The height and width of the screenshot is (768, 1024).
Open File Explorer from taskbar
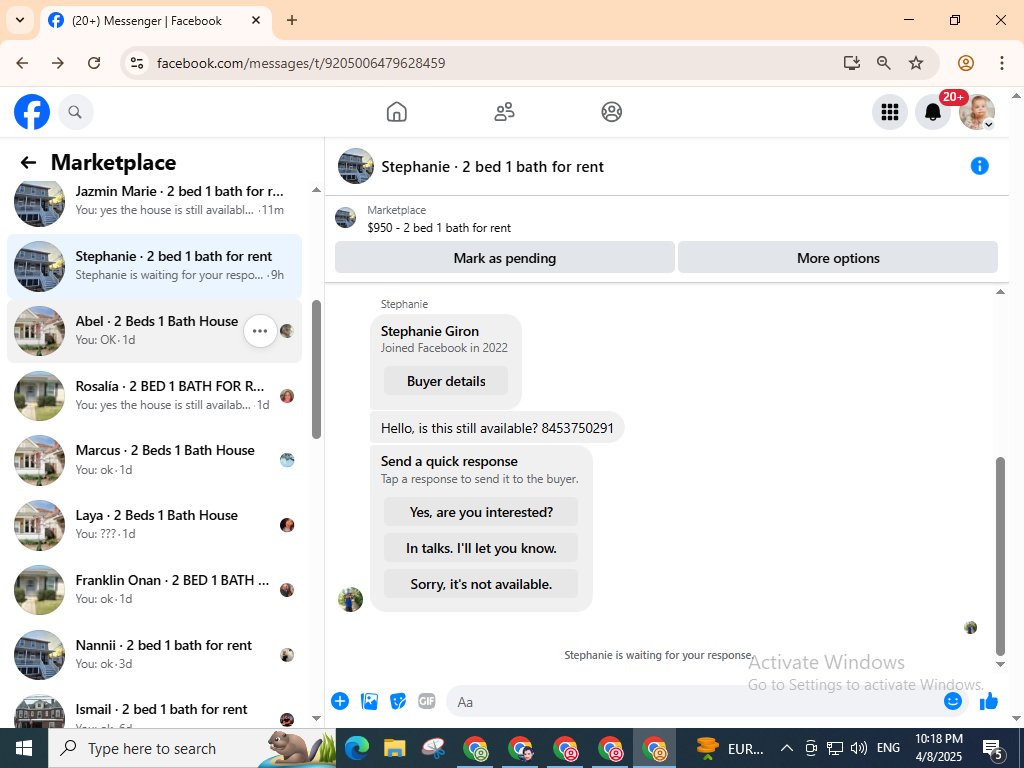[x=394, y=748]
